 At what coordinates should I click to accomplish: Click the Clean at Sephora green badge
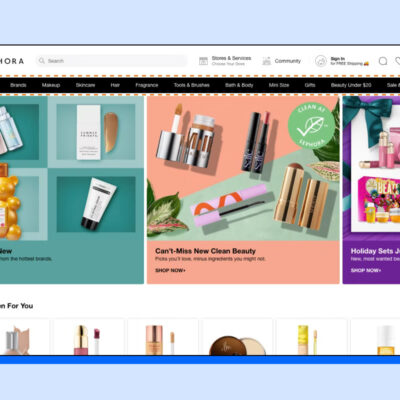(311, 125)
